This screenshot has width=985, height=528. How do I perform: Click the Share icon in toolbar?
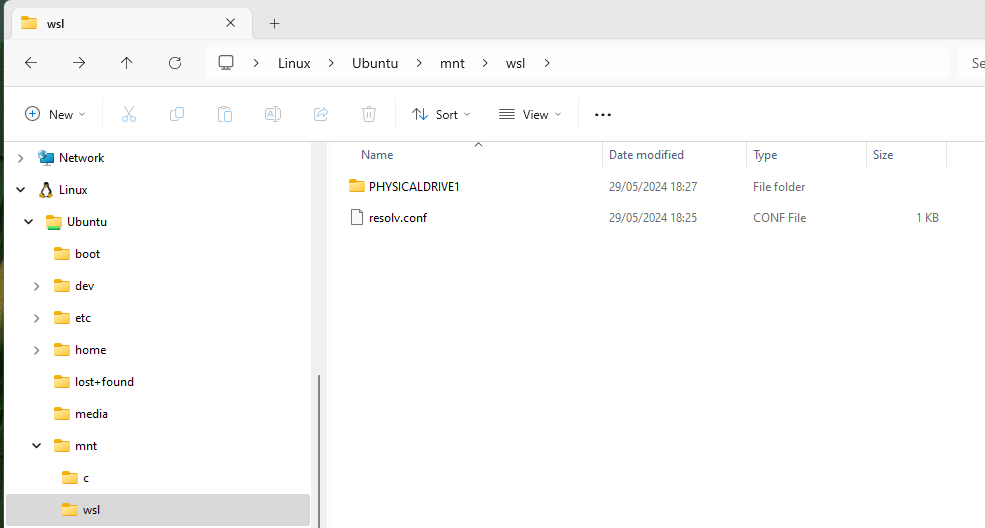click(321, 115)
